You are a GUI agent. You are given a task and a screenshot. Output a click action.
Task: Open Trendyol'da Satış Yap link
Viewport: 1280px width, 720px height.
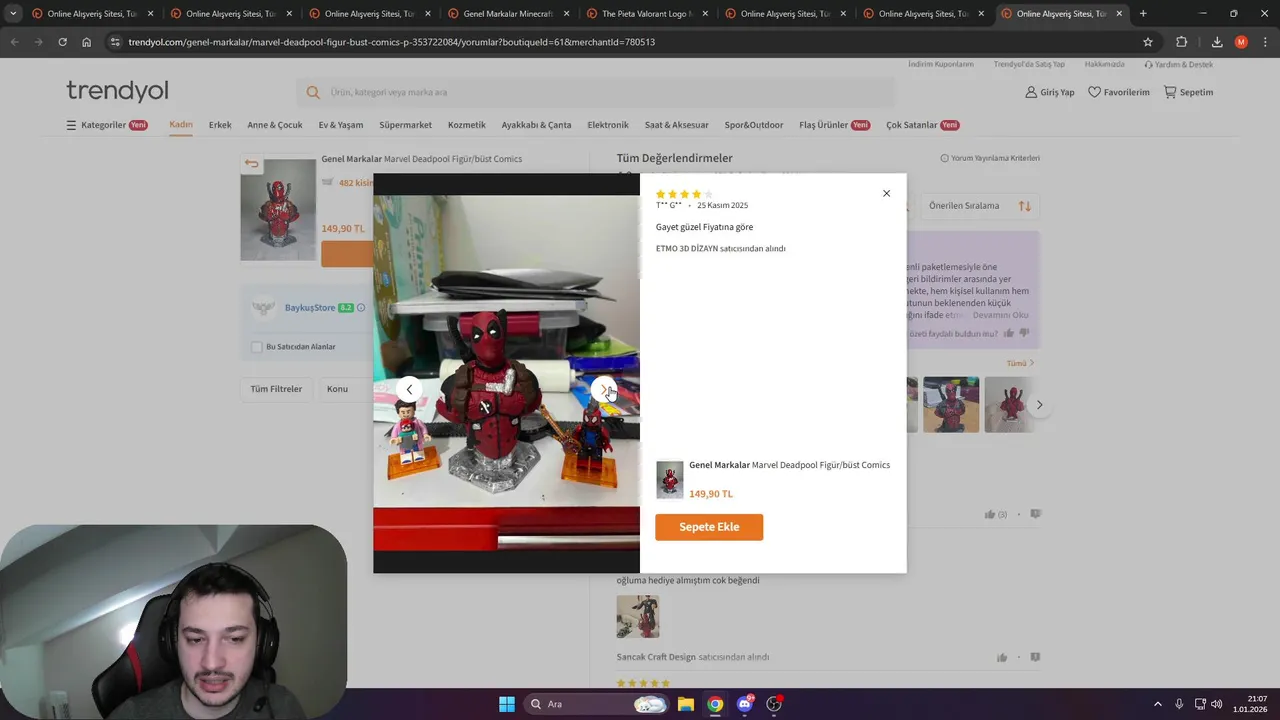1029,64
